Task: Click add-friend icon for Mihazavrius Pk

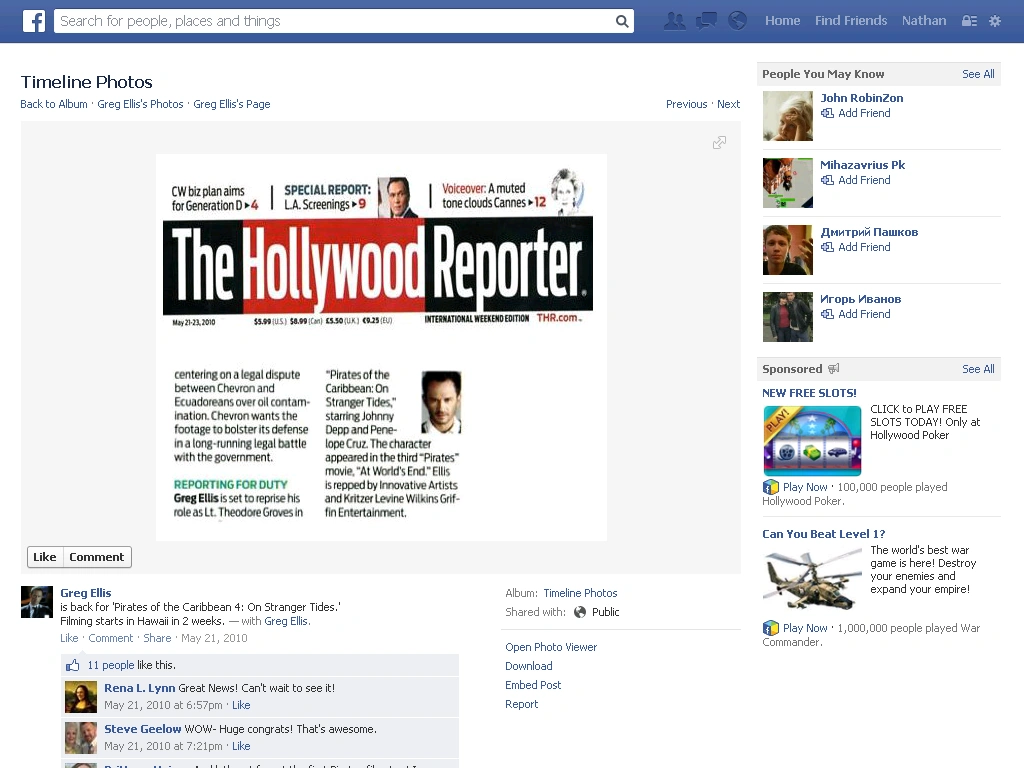Action: [827, 180]
